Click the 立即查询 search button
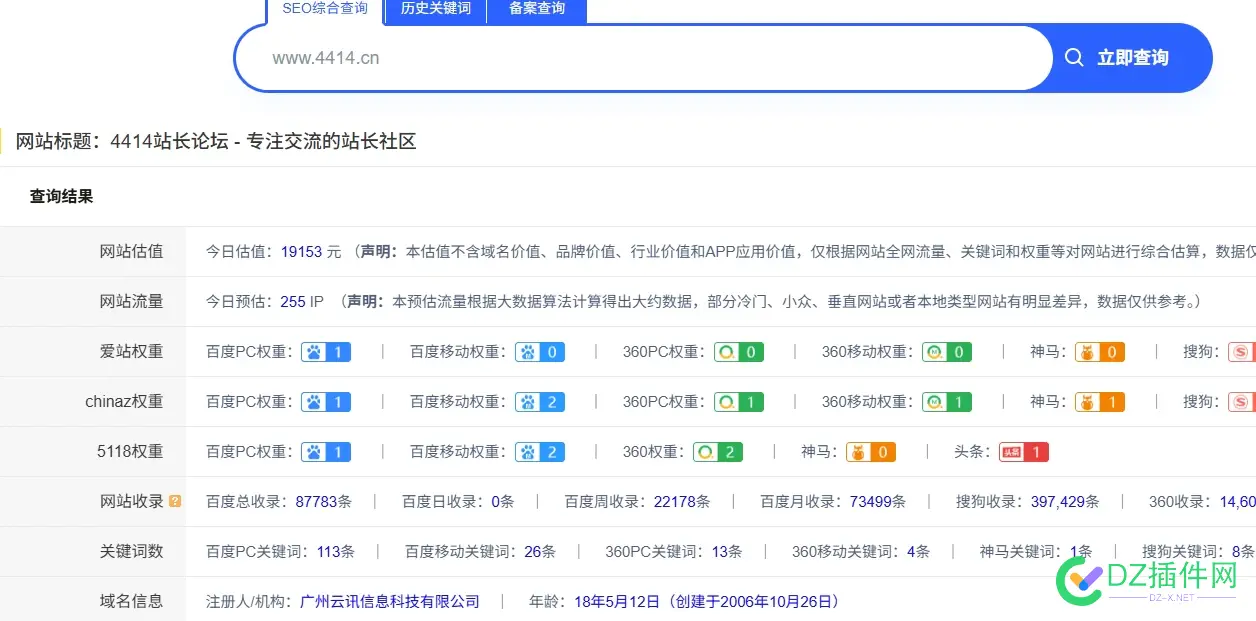Screen dimensions: 1256x621 point(1132,58)
